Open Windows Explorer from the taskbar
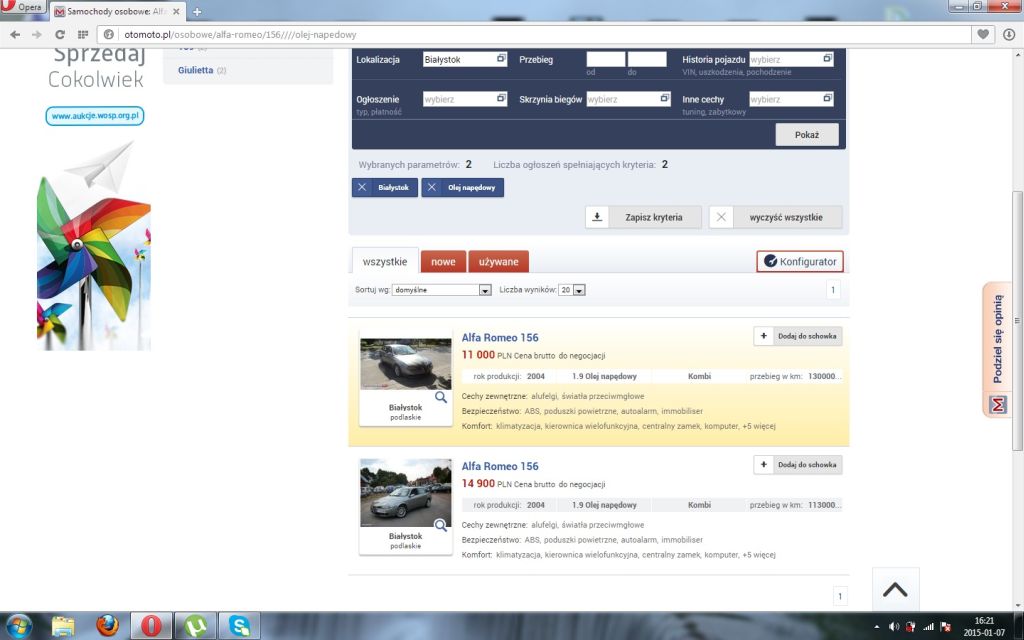This screenshot has width=1024, height=640. (x=63, y=626)
